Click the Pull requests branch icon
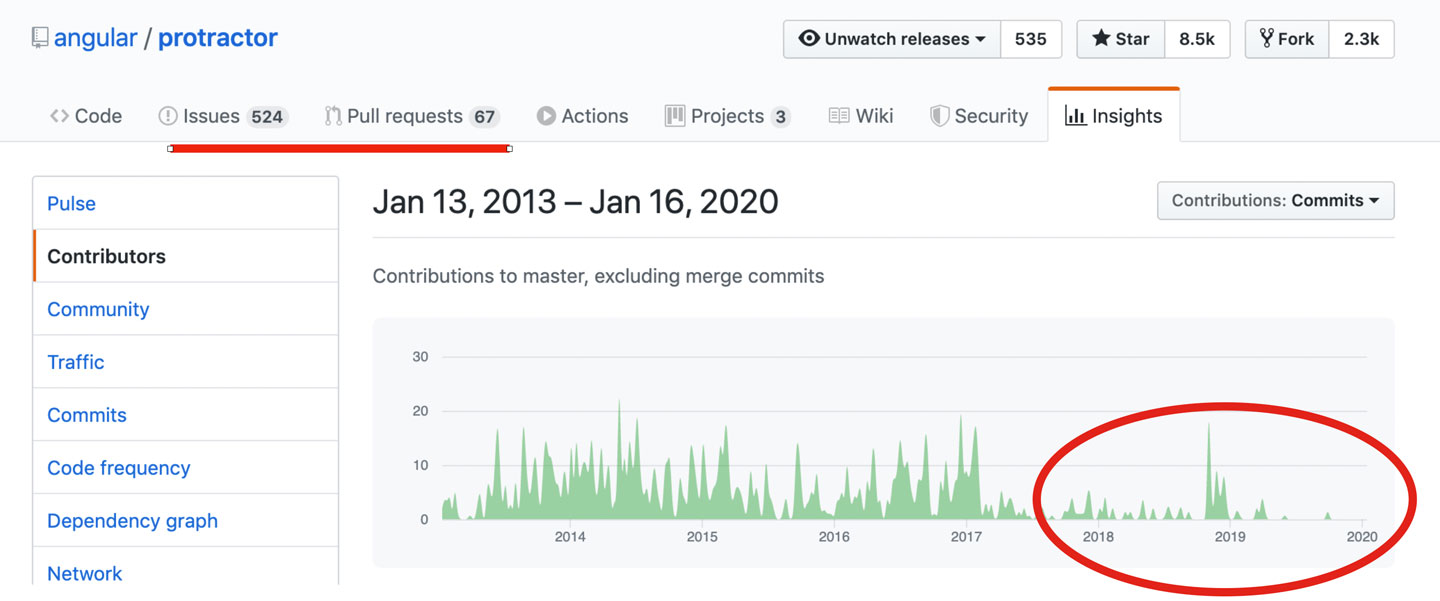1440x601 pixels. [333, 116]
